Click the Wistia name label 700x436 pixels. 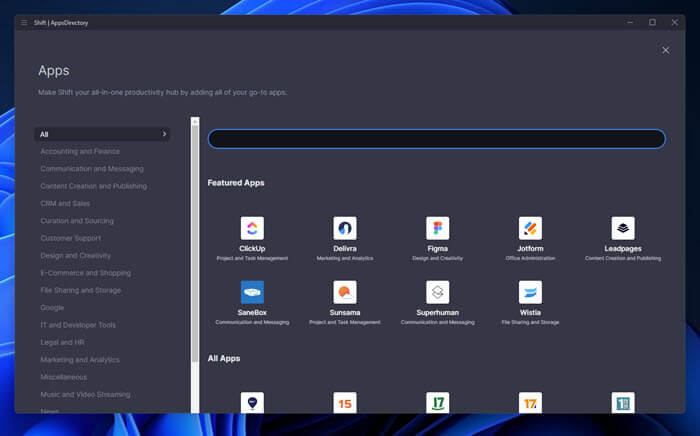pyautogui.click(x=530, y=312)
